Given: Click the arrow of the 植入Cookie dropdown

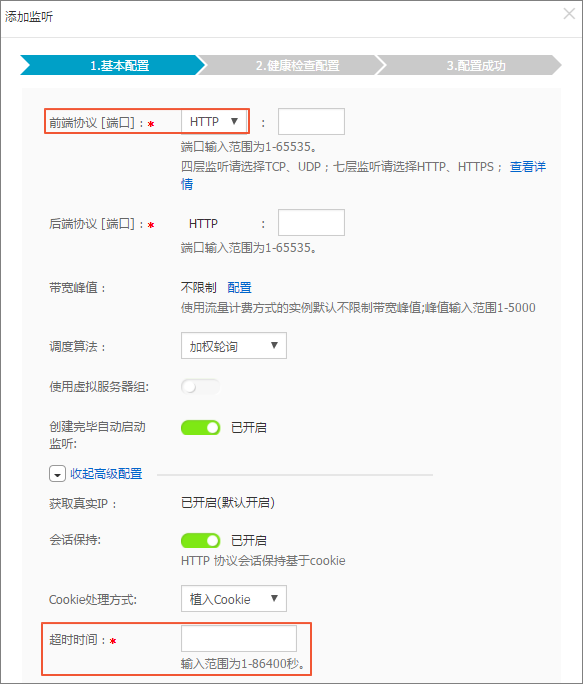Looking at the screenshot, I should tap(274, 598).
